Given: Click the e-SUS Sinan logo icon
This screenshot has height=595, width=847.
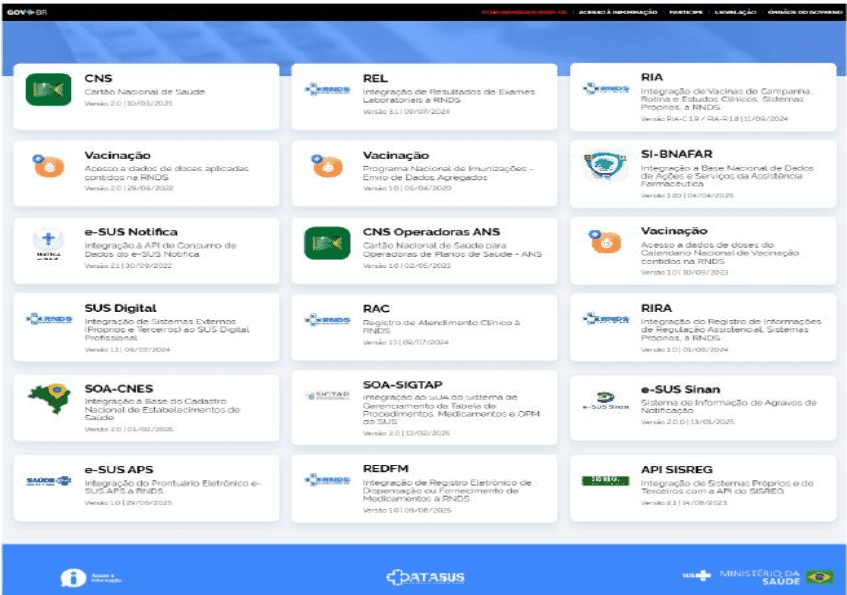Looking at the screenshot, I should click(x=606, y=400).
